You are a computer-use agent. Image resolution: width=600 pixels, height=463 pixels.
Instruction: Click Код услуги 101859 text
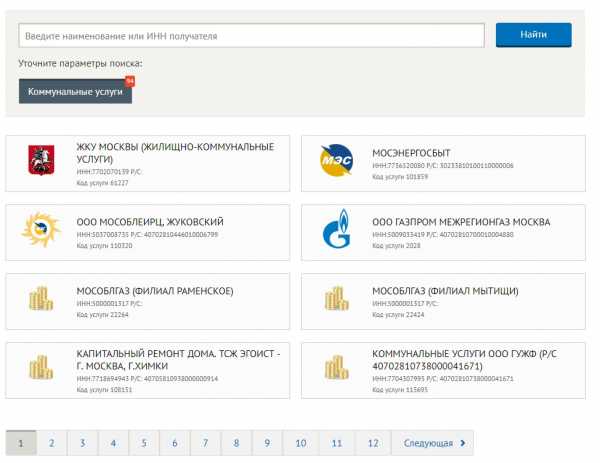tap(400, 177)
